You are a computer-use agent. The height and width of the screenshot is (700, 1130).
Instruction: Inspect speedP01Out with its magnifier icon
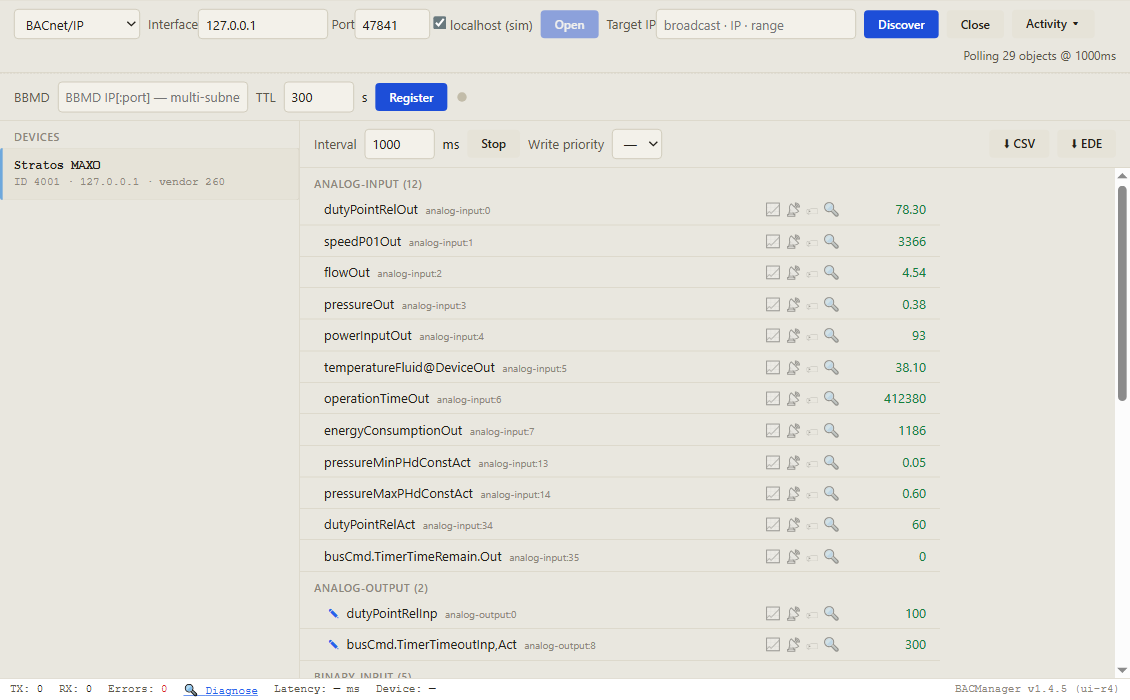832,242
